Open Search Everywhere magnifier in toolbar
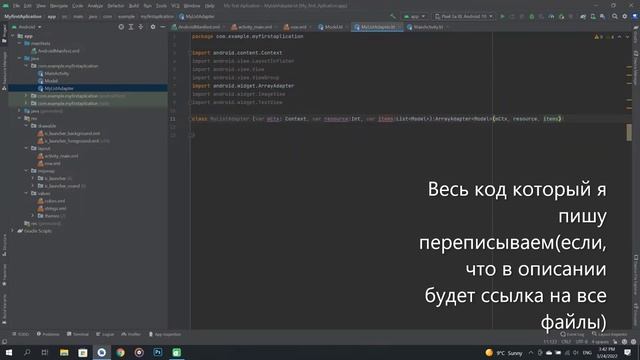 [x=615, y=16]
